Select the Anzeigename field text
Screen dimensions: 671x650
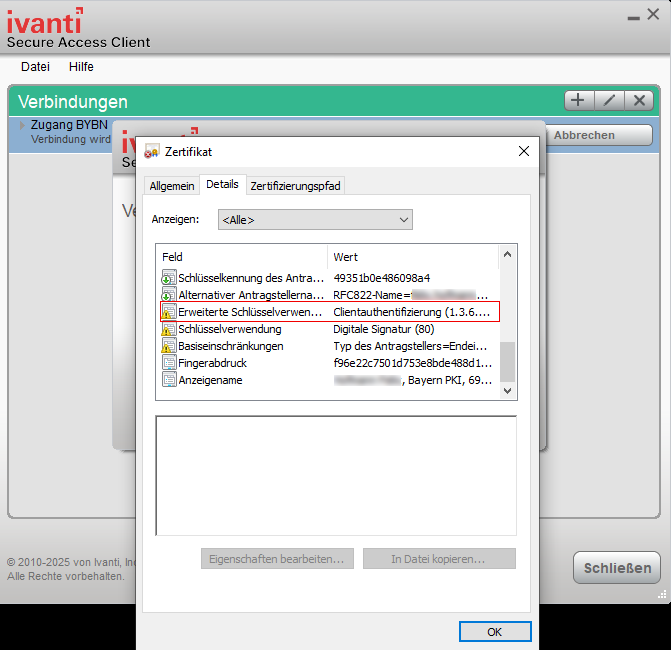tap(210, 380)
